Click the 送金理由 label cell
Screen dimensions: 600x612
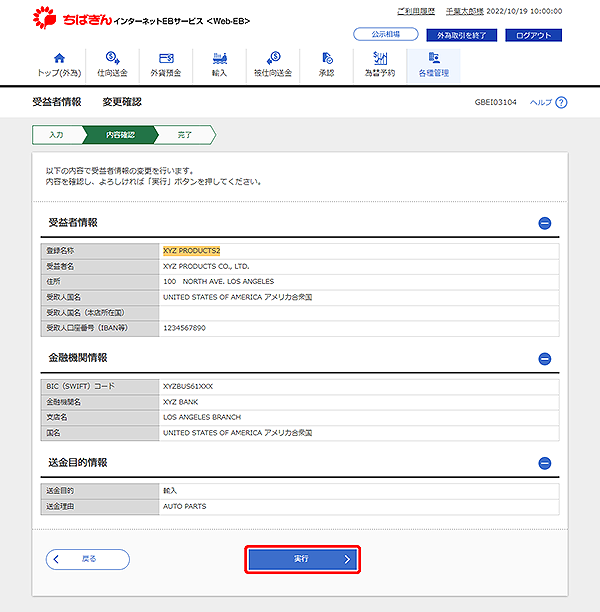100,507
